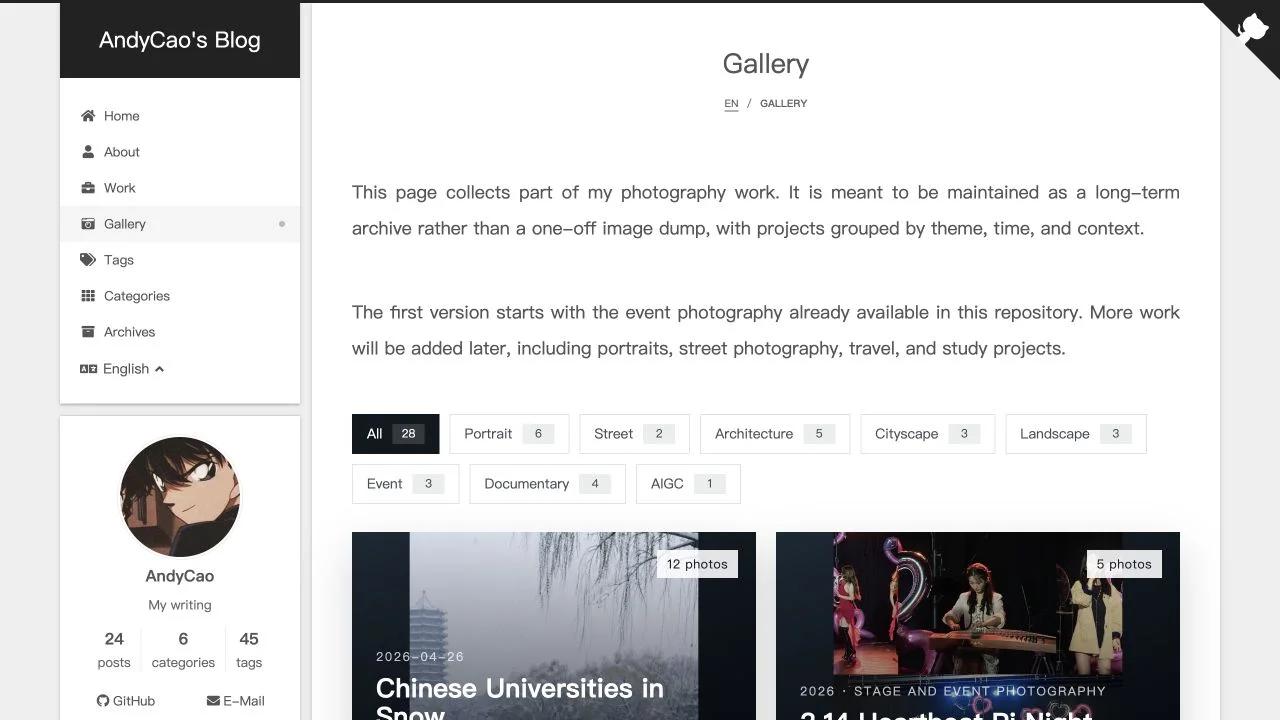Viewport: 1280px width, 720px height.
Task: Click the envelope icon beside E-Mail
Action: pos(213,701)
